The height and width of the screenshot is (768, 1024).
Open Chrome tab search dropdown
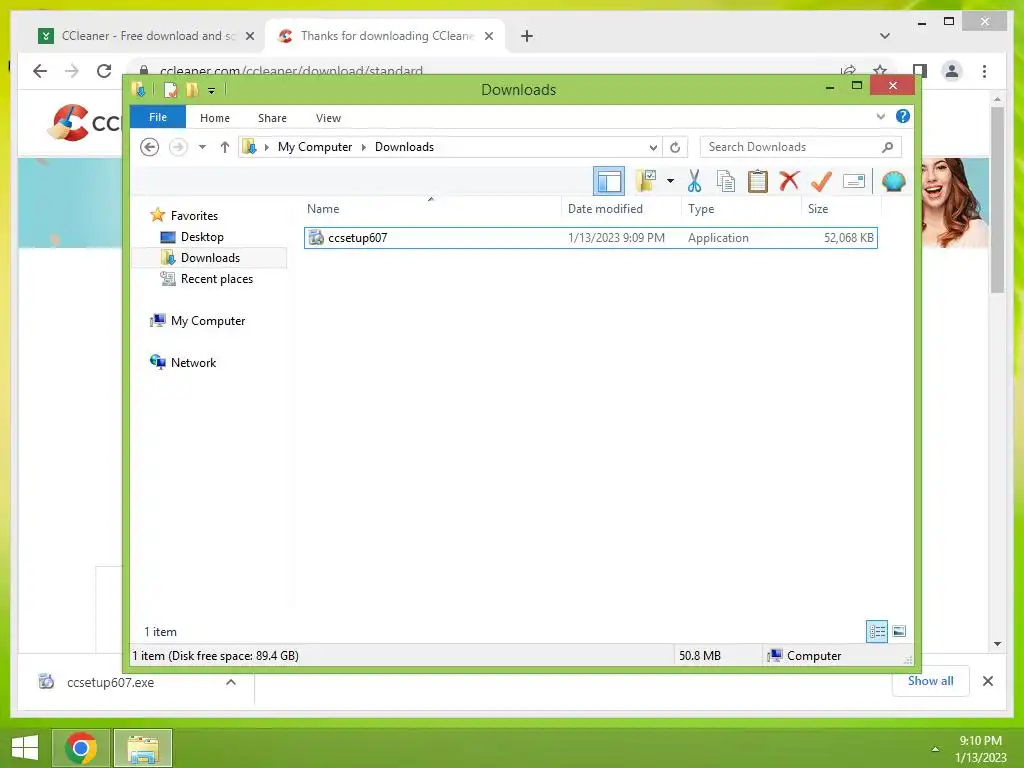click(885, 36)
